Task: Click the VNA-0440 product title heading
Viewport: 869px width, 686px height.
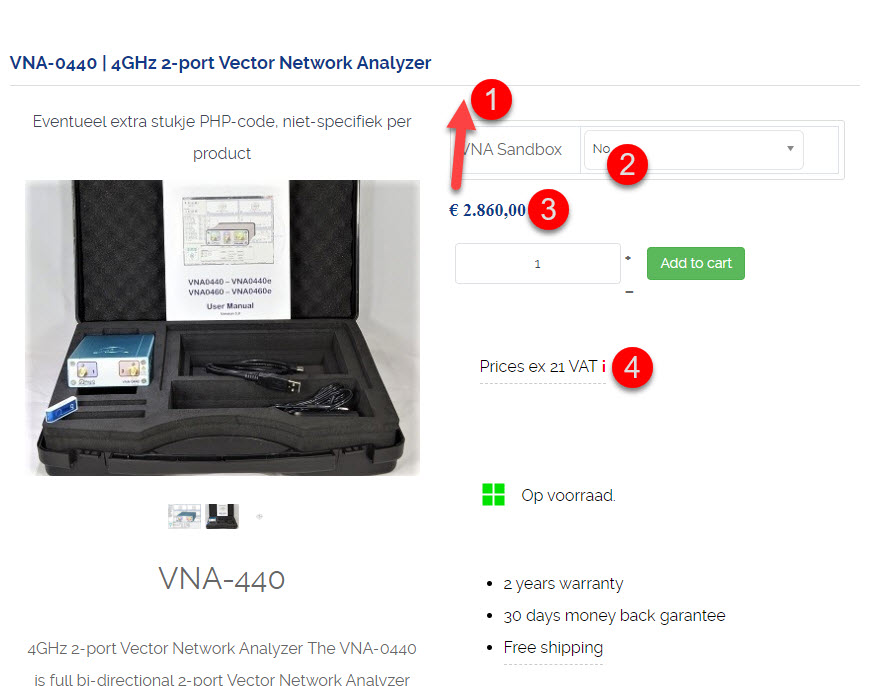Action: click(220, 63)
